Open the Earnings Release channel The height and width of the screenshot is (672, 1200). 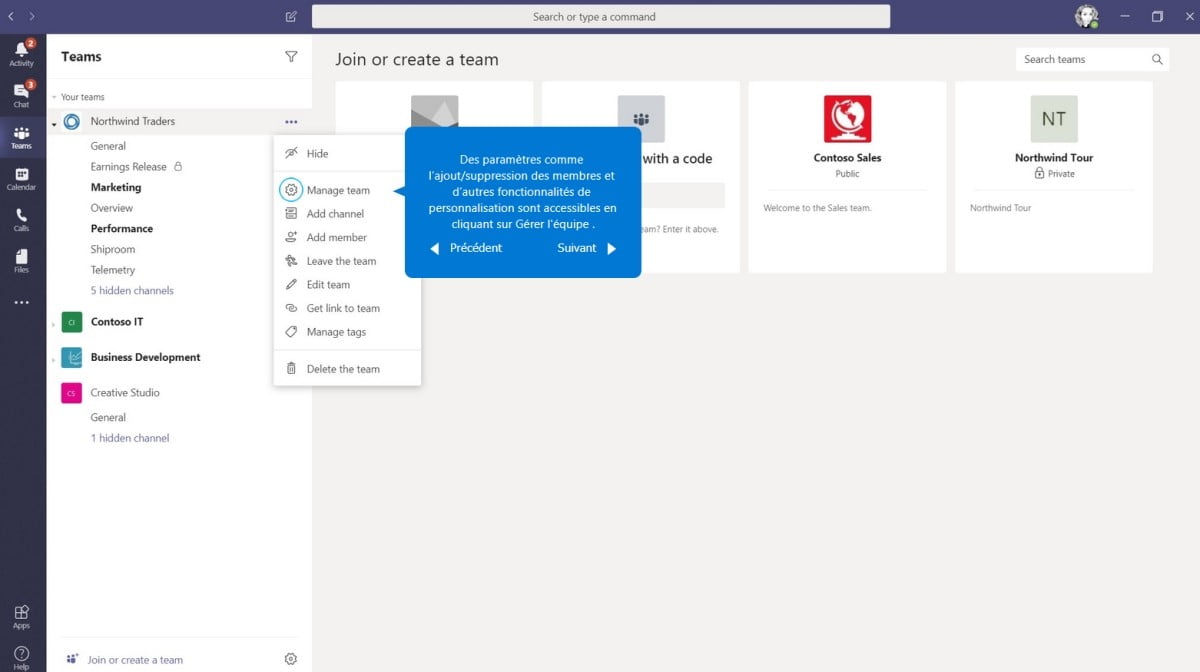point(129,167)
